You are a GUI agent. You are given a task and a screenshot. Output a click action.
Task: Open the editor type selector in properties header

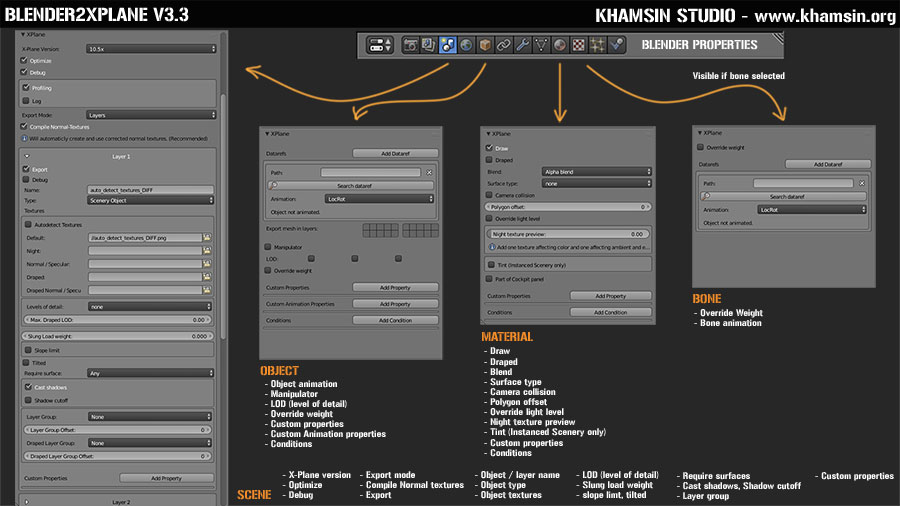pos(380,45)
